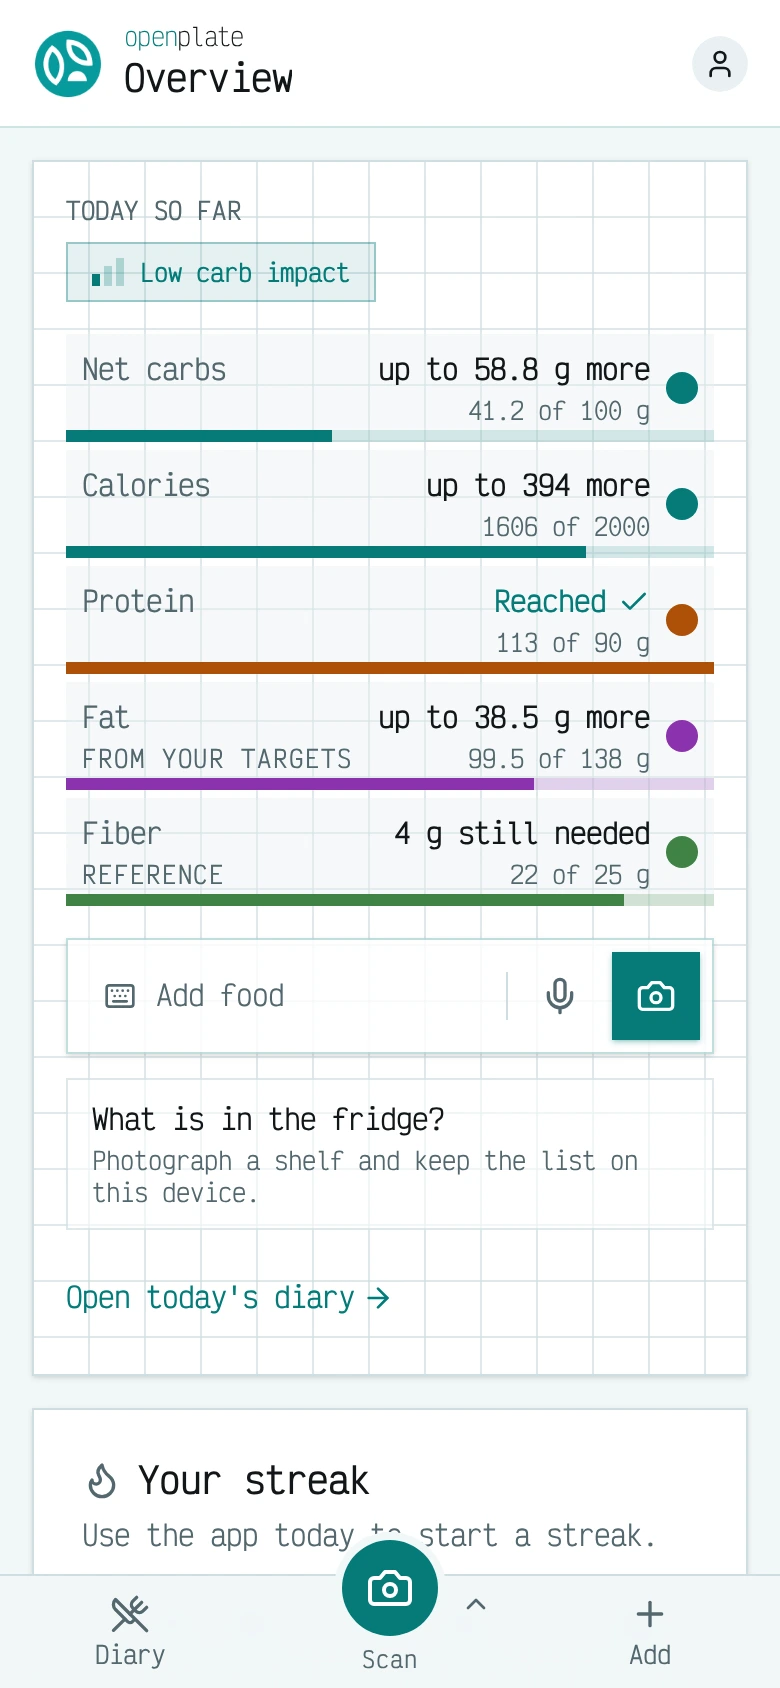Tap the round Scan camera button

point(390,1588)
